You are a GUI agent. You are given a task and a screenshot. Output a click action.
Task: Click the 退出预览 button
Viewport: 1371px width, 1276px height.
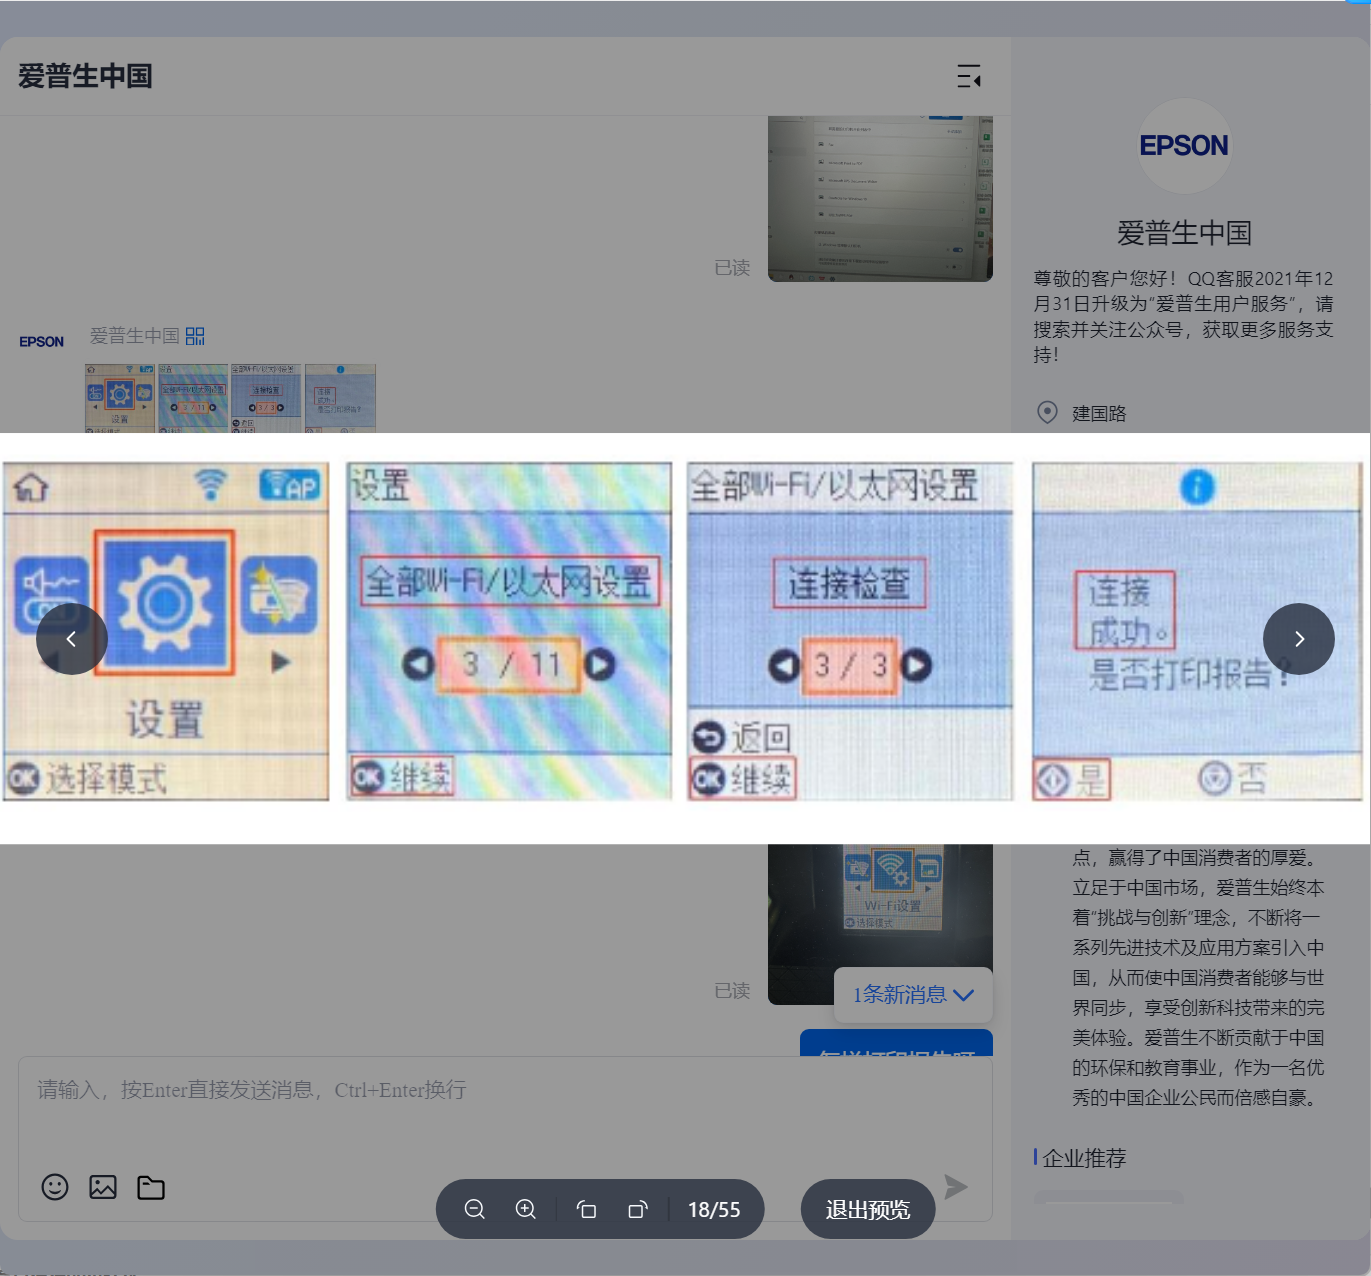868,1209
